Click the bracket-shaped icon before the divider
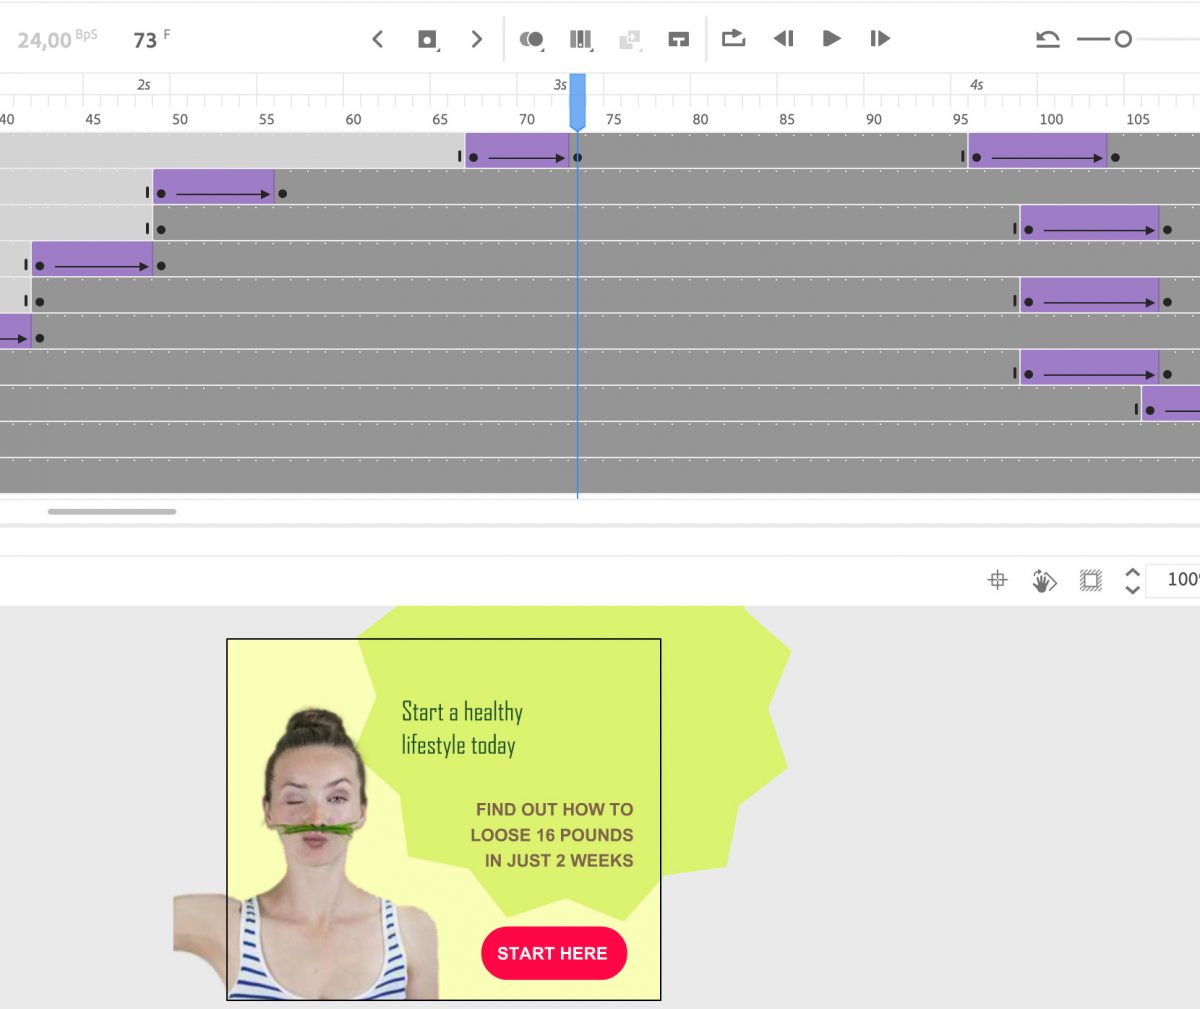 click(x=679, y=39)
